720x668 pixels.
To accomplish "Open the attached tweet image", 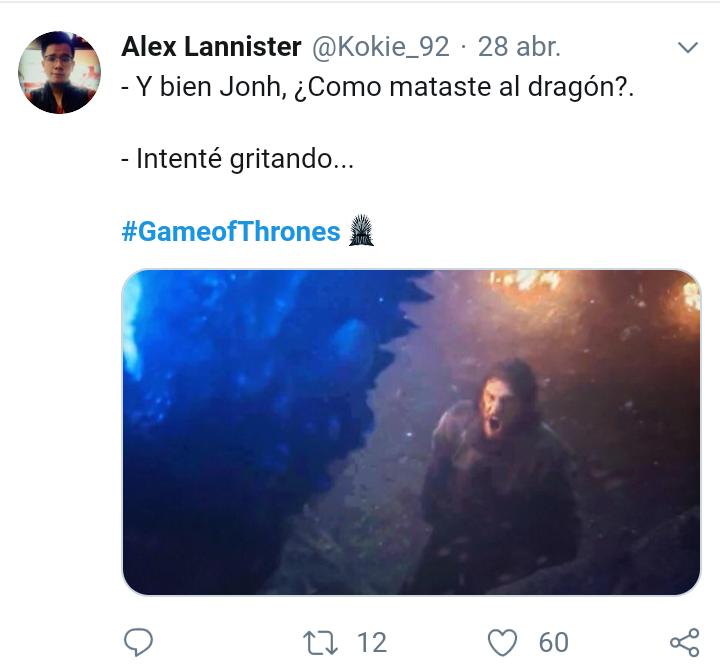I will (x=410, y=432).
